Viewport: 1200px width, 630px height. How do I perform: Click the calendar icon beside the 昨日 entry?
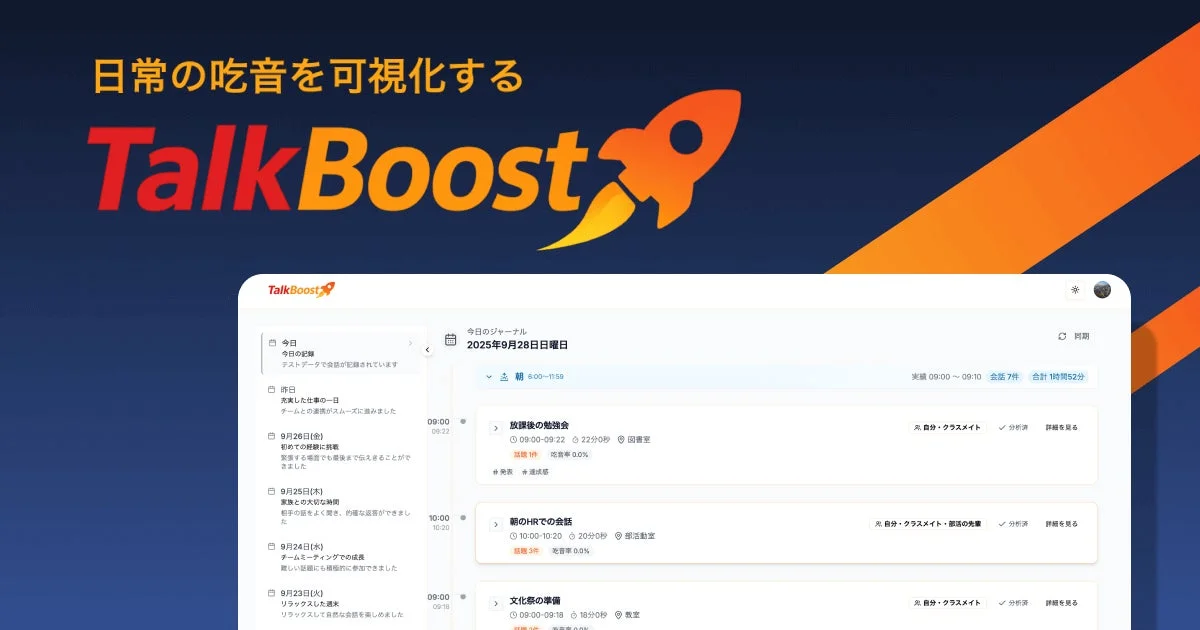pos(271,389)
